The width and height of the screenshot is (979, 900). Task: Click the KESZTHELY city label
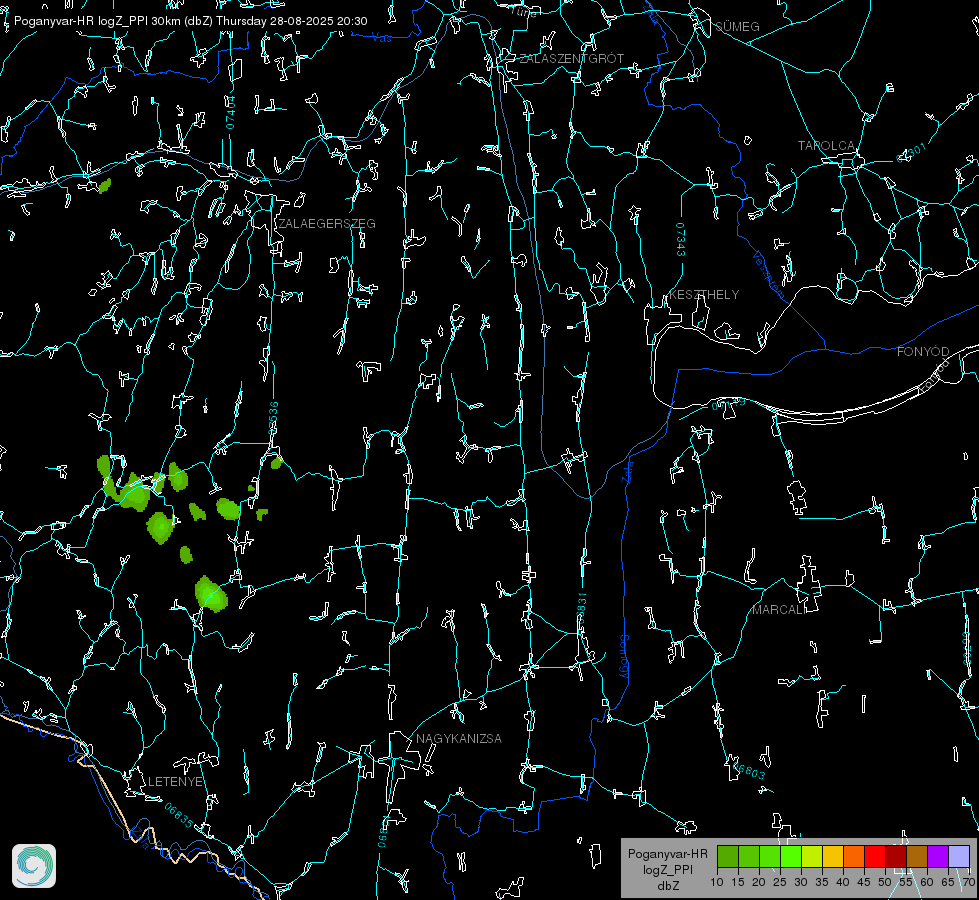(704, 295)
